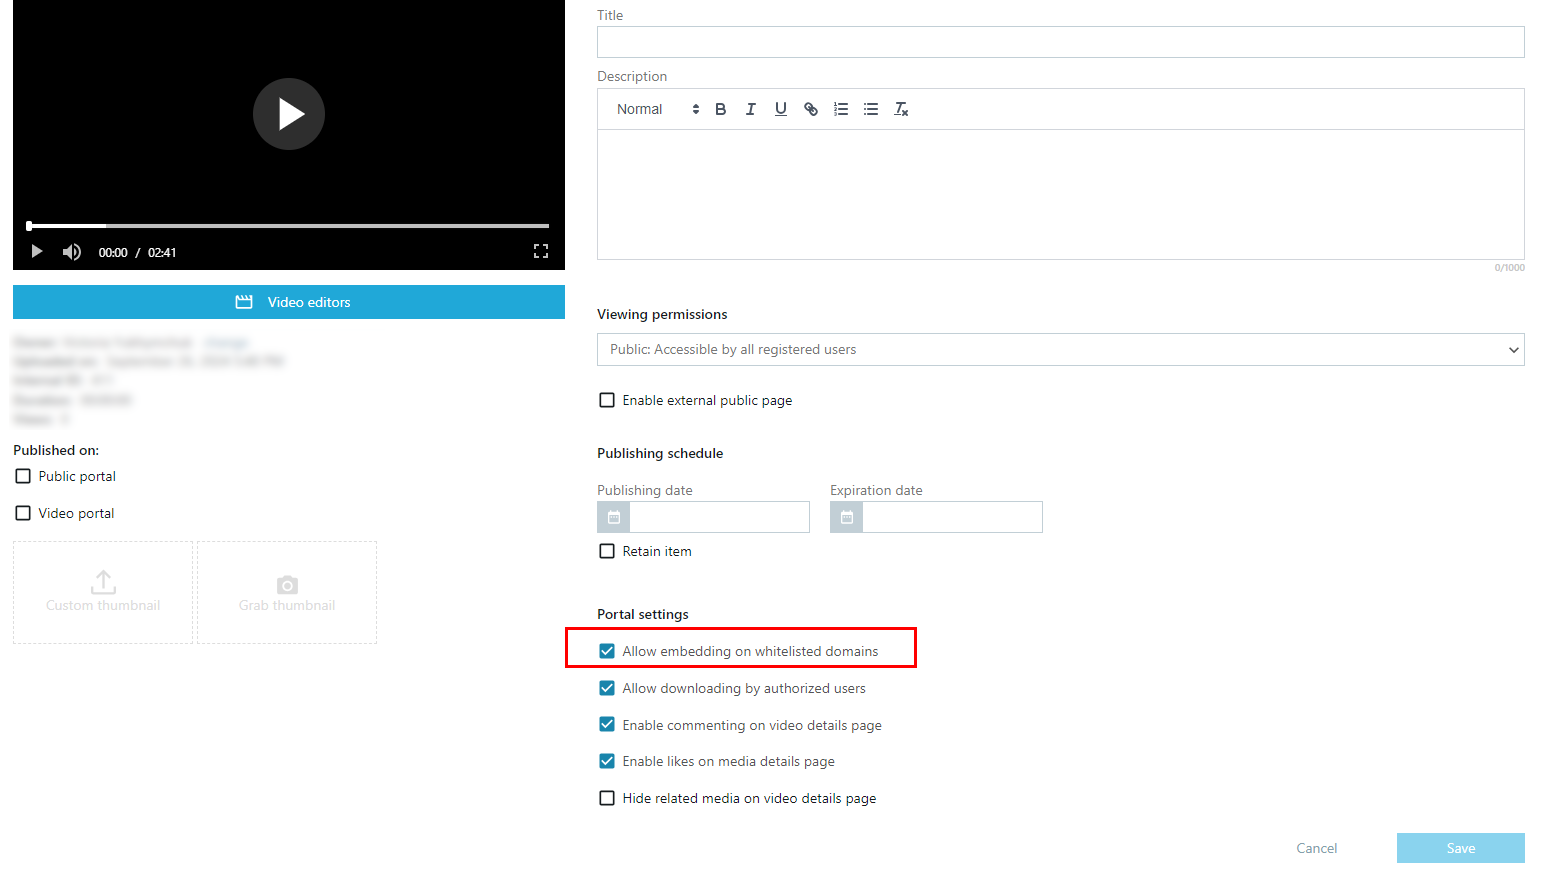This screenshot has height=880, width=1554.
Task: Click the Video editors button
Action: click(x=288, y=301)
